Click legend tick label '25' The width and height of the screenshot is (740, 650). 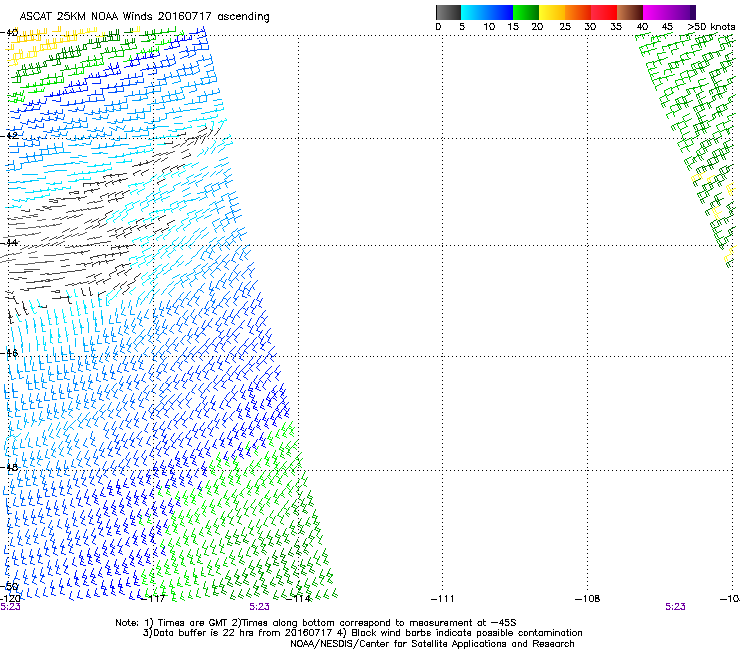[x=565, y=27]
